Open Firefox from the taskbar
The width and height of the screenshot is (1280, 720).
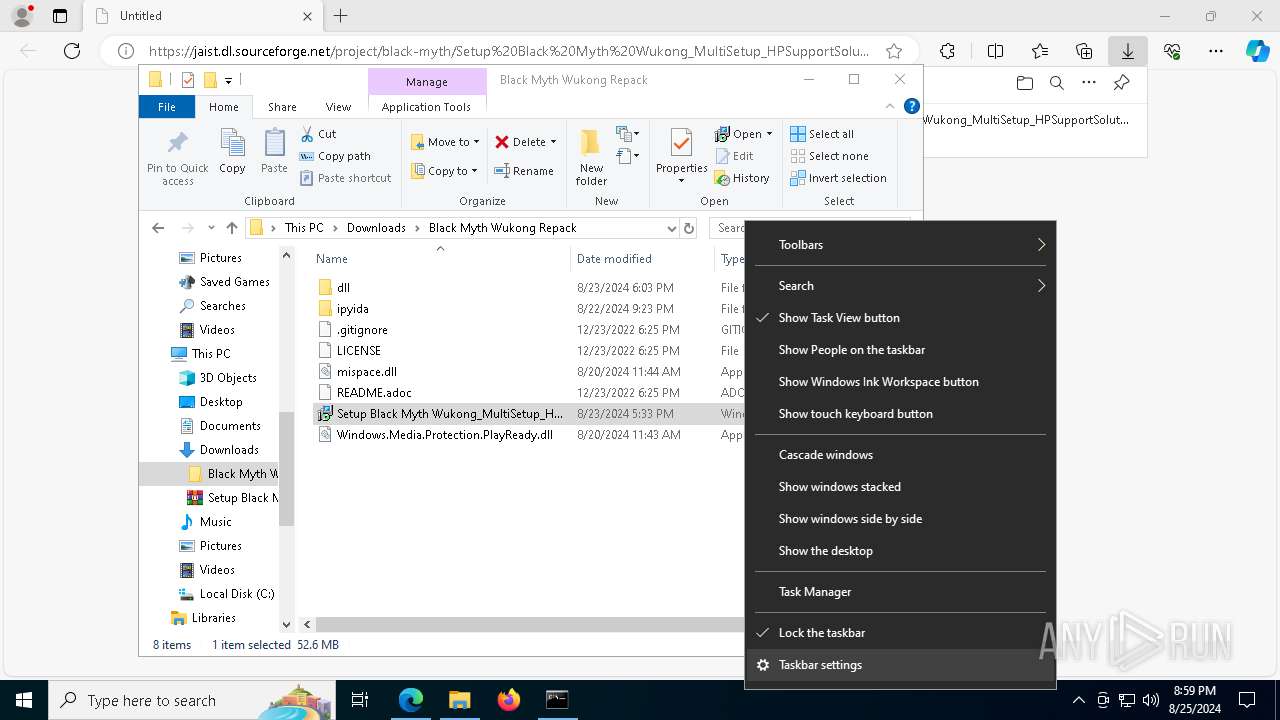[x=509, y=700]
